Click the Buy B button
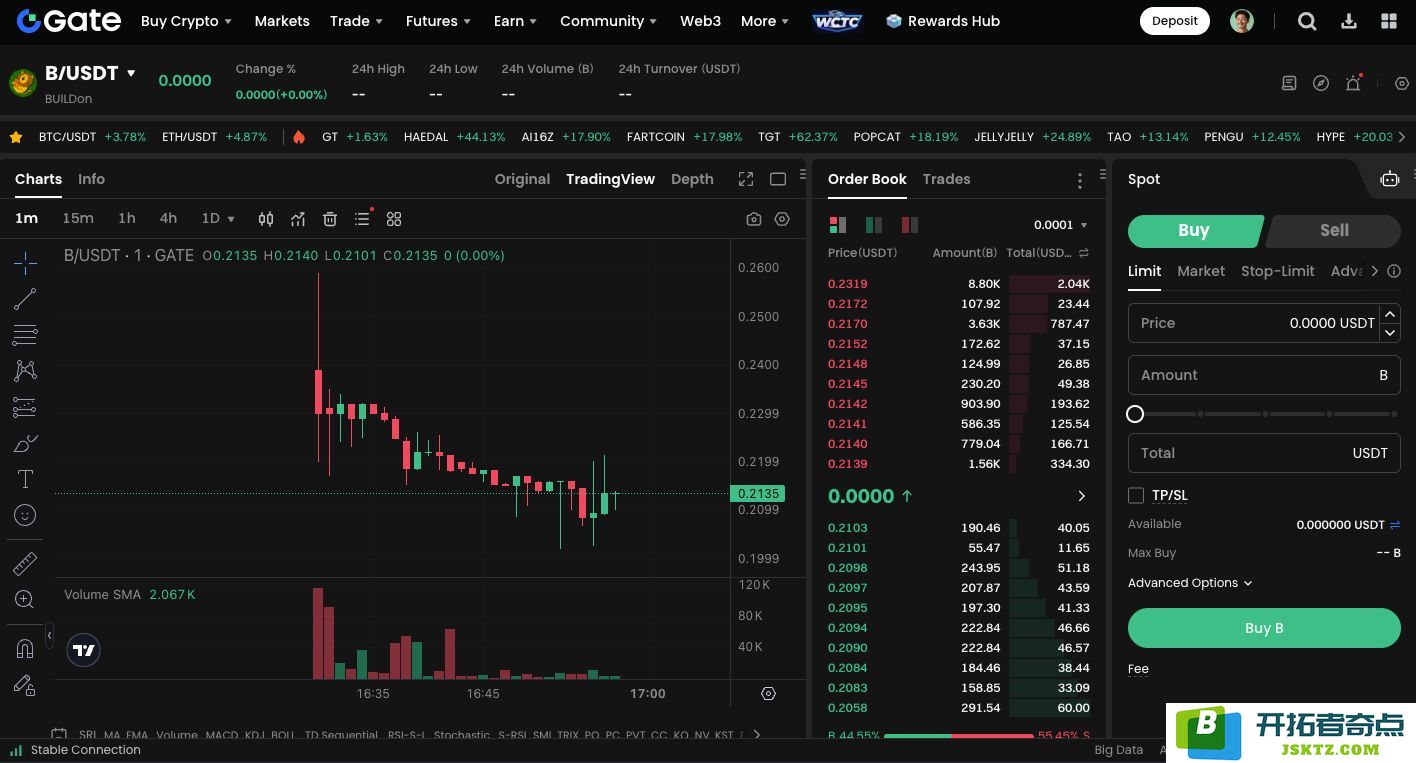The width and height of the screenshot is (1416, 763). (x=1264, y=628)
